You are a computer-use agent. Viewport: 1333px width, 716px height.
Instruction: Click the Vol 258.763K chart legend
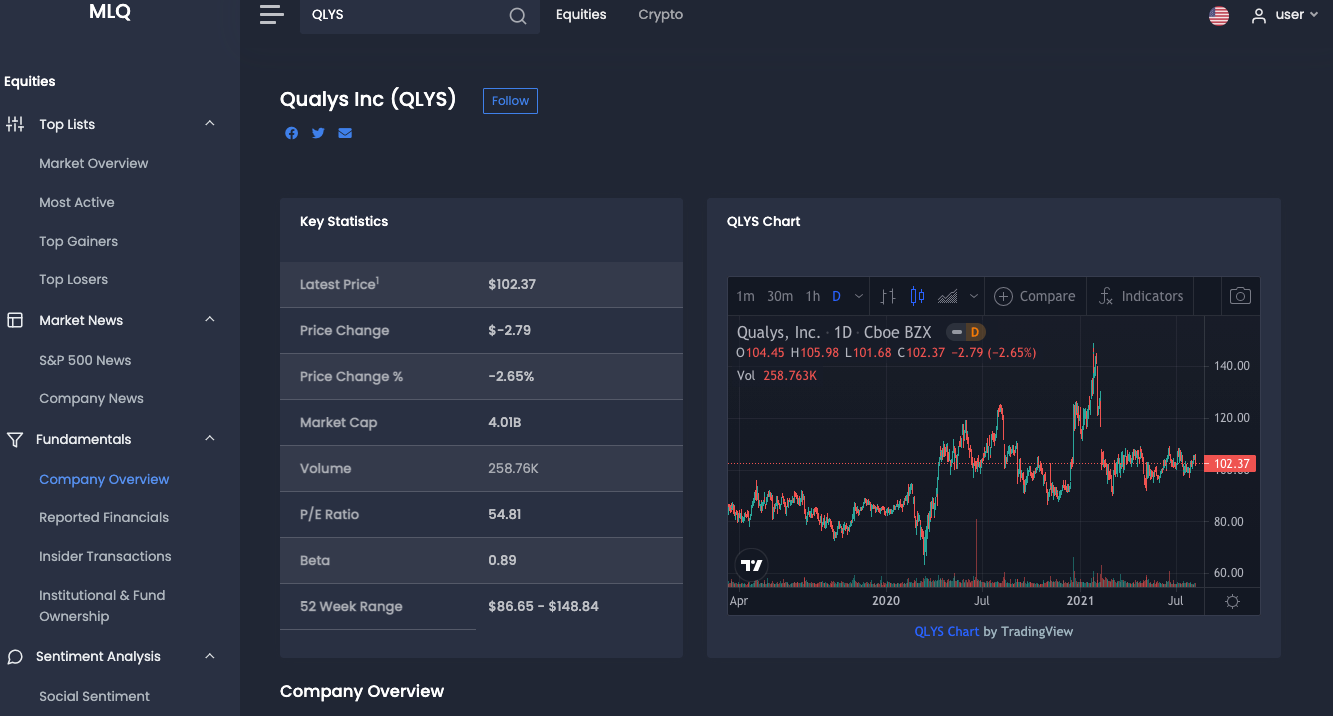tap(777, 376)
